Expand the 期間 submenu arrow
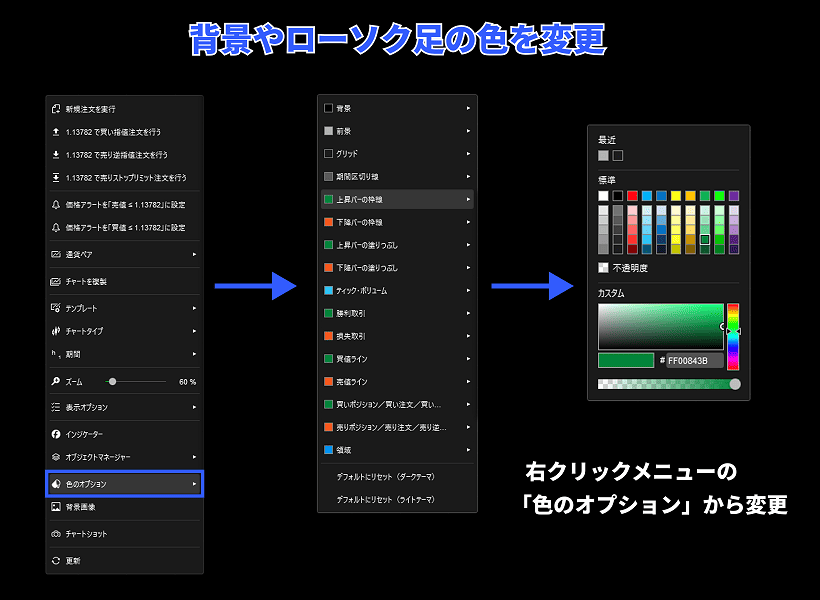The image size is (820, 600). coord(195,354)
